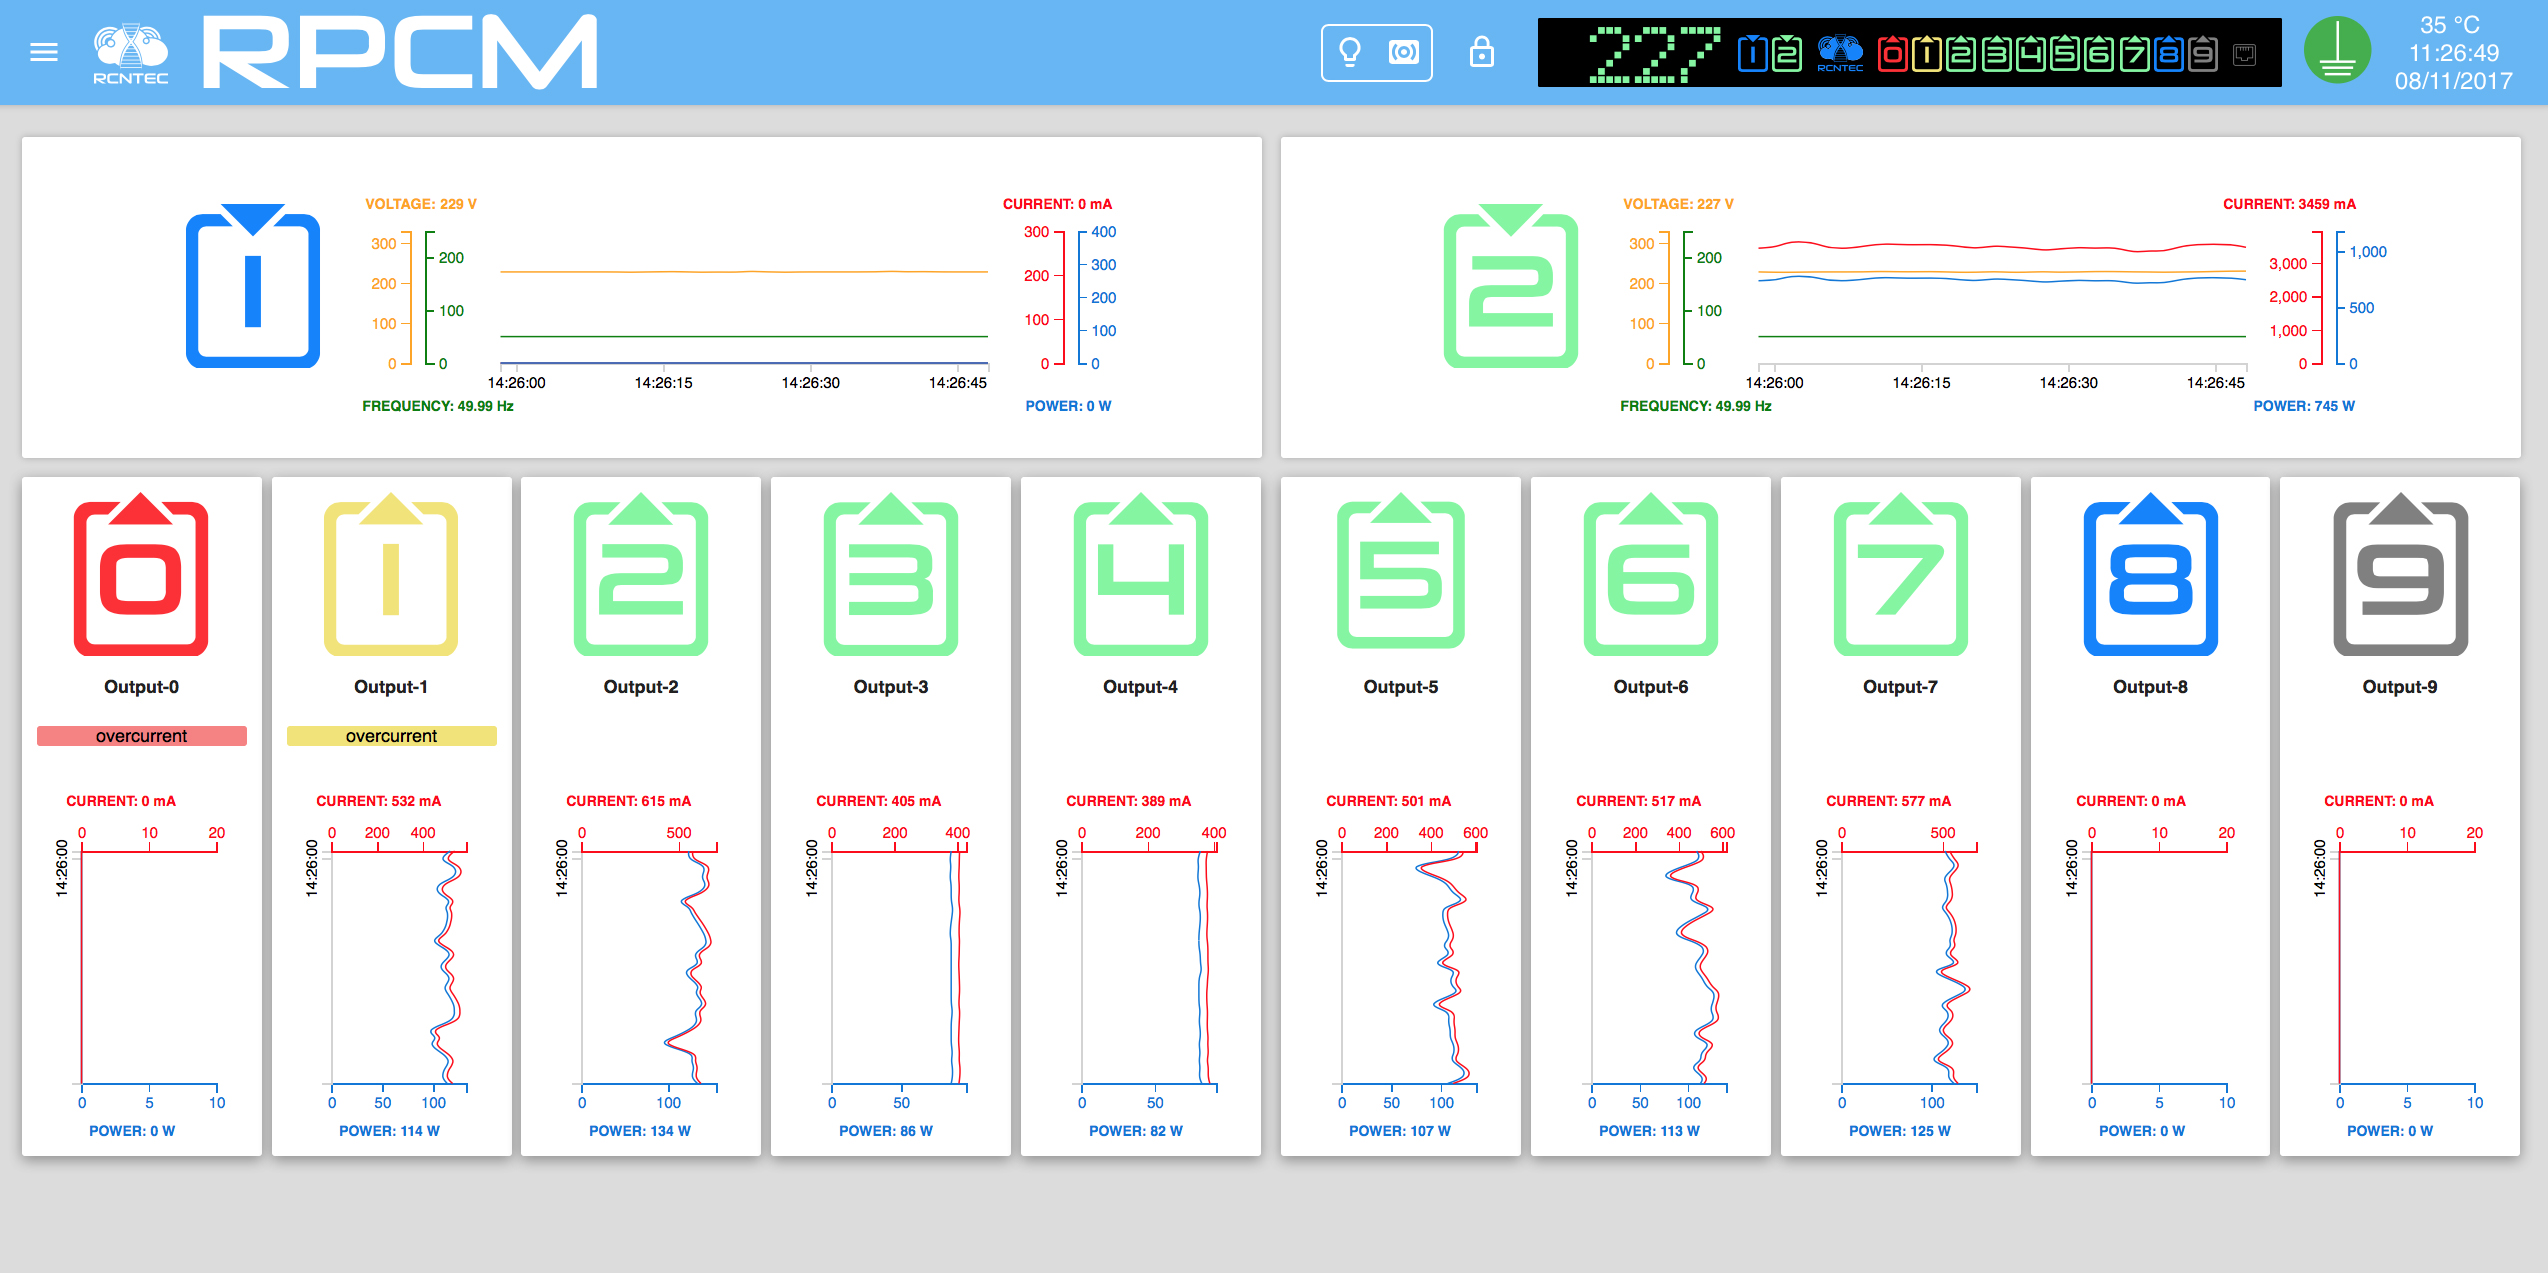
Task: Open the hamburger navigation menu
Action: [x=44, y=52]
